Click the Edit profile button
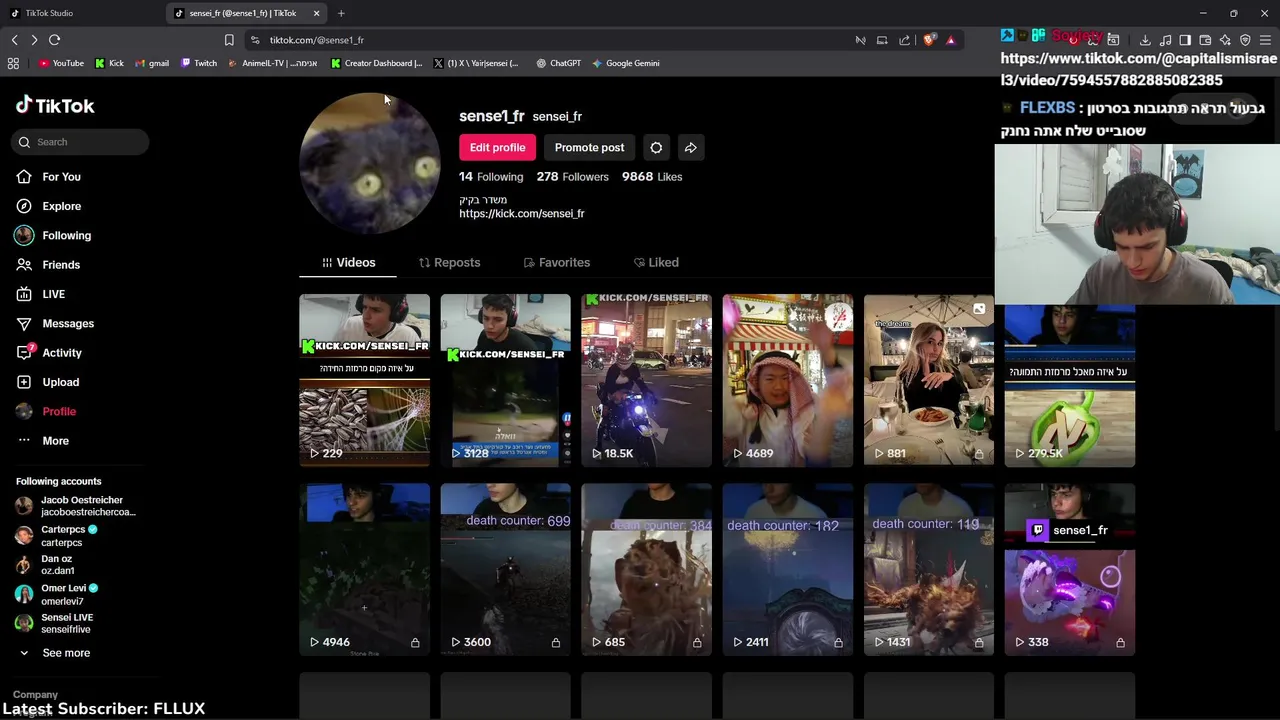This screenshot has height=720, width=1280. click(x=497, y=148)
